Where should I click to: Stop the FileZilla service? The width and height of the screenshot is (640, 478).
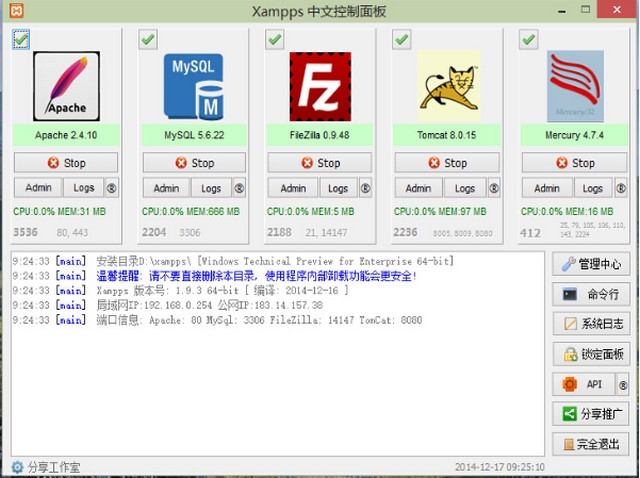click(320, 163)
